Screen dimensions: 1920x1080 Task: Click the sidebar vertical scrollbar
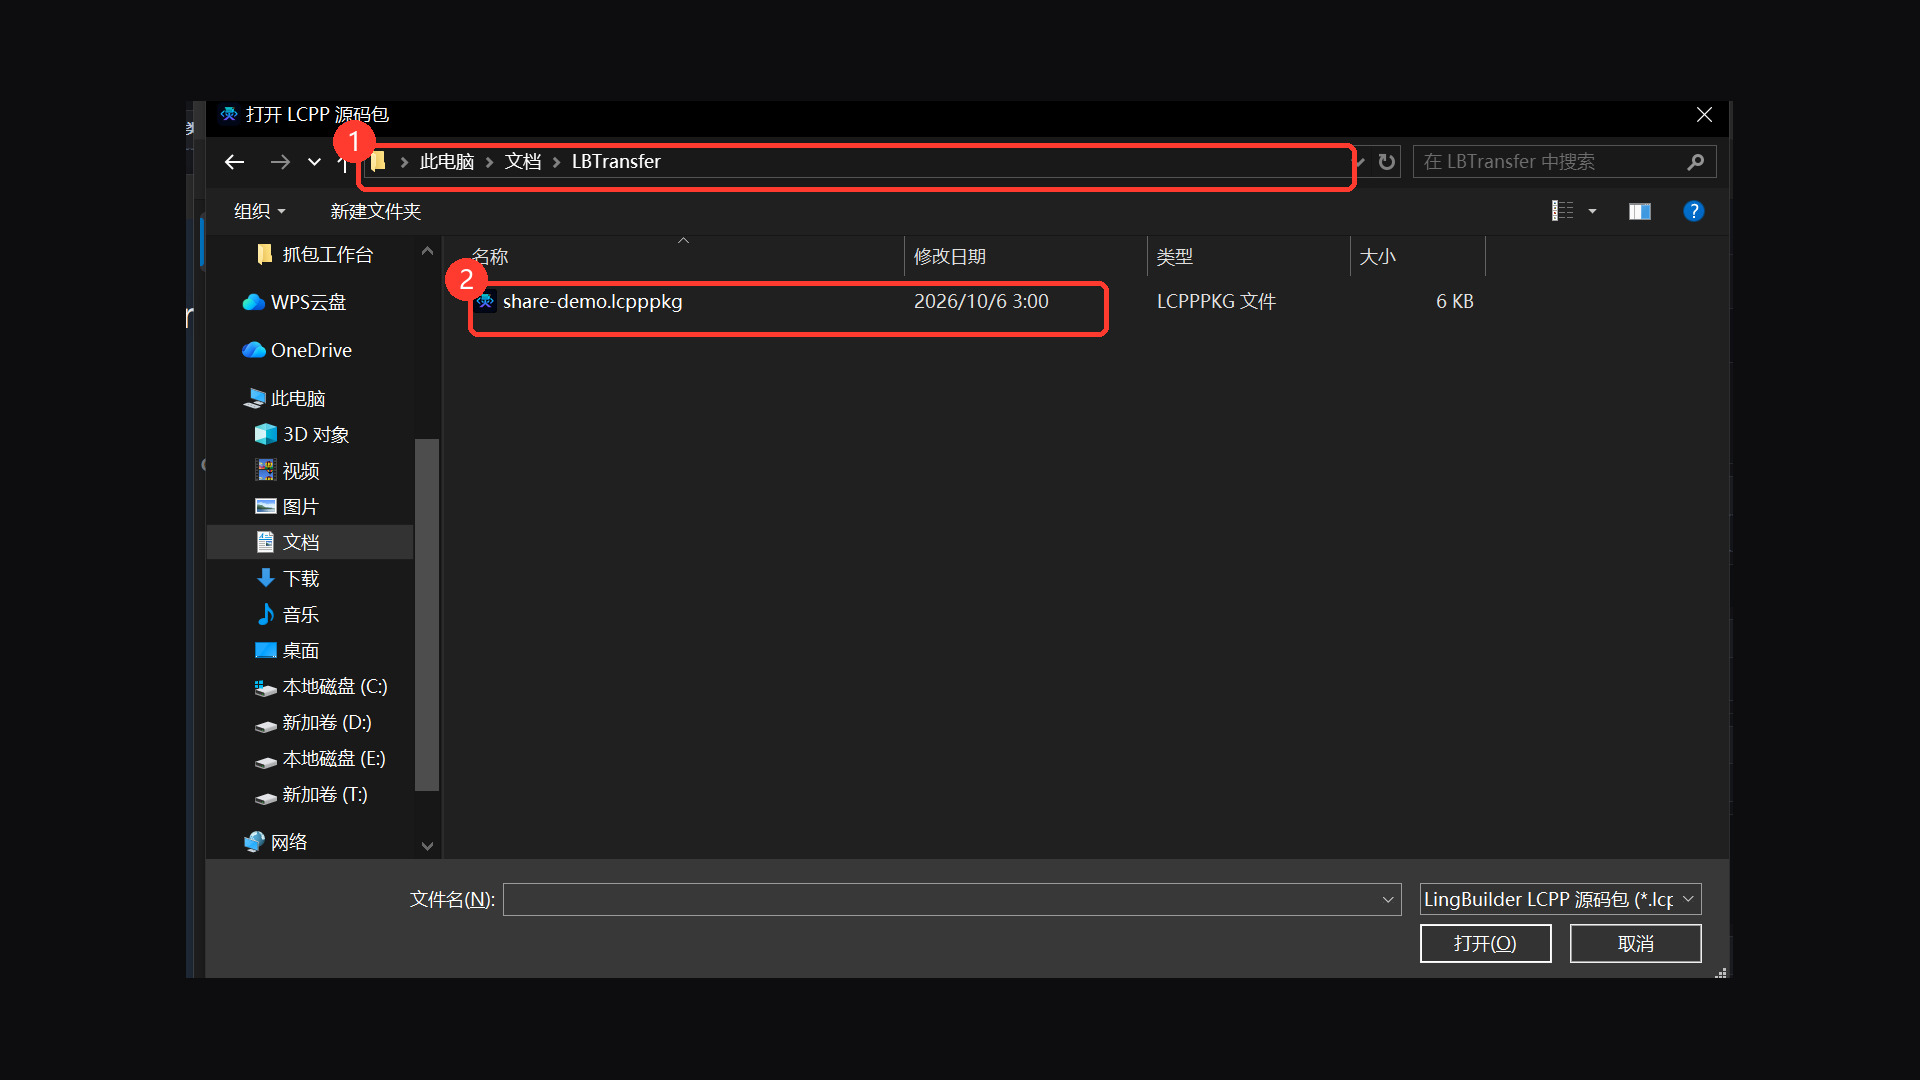click(x=427, y=614)
